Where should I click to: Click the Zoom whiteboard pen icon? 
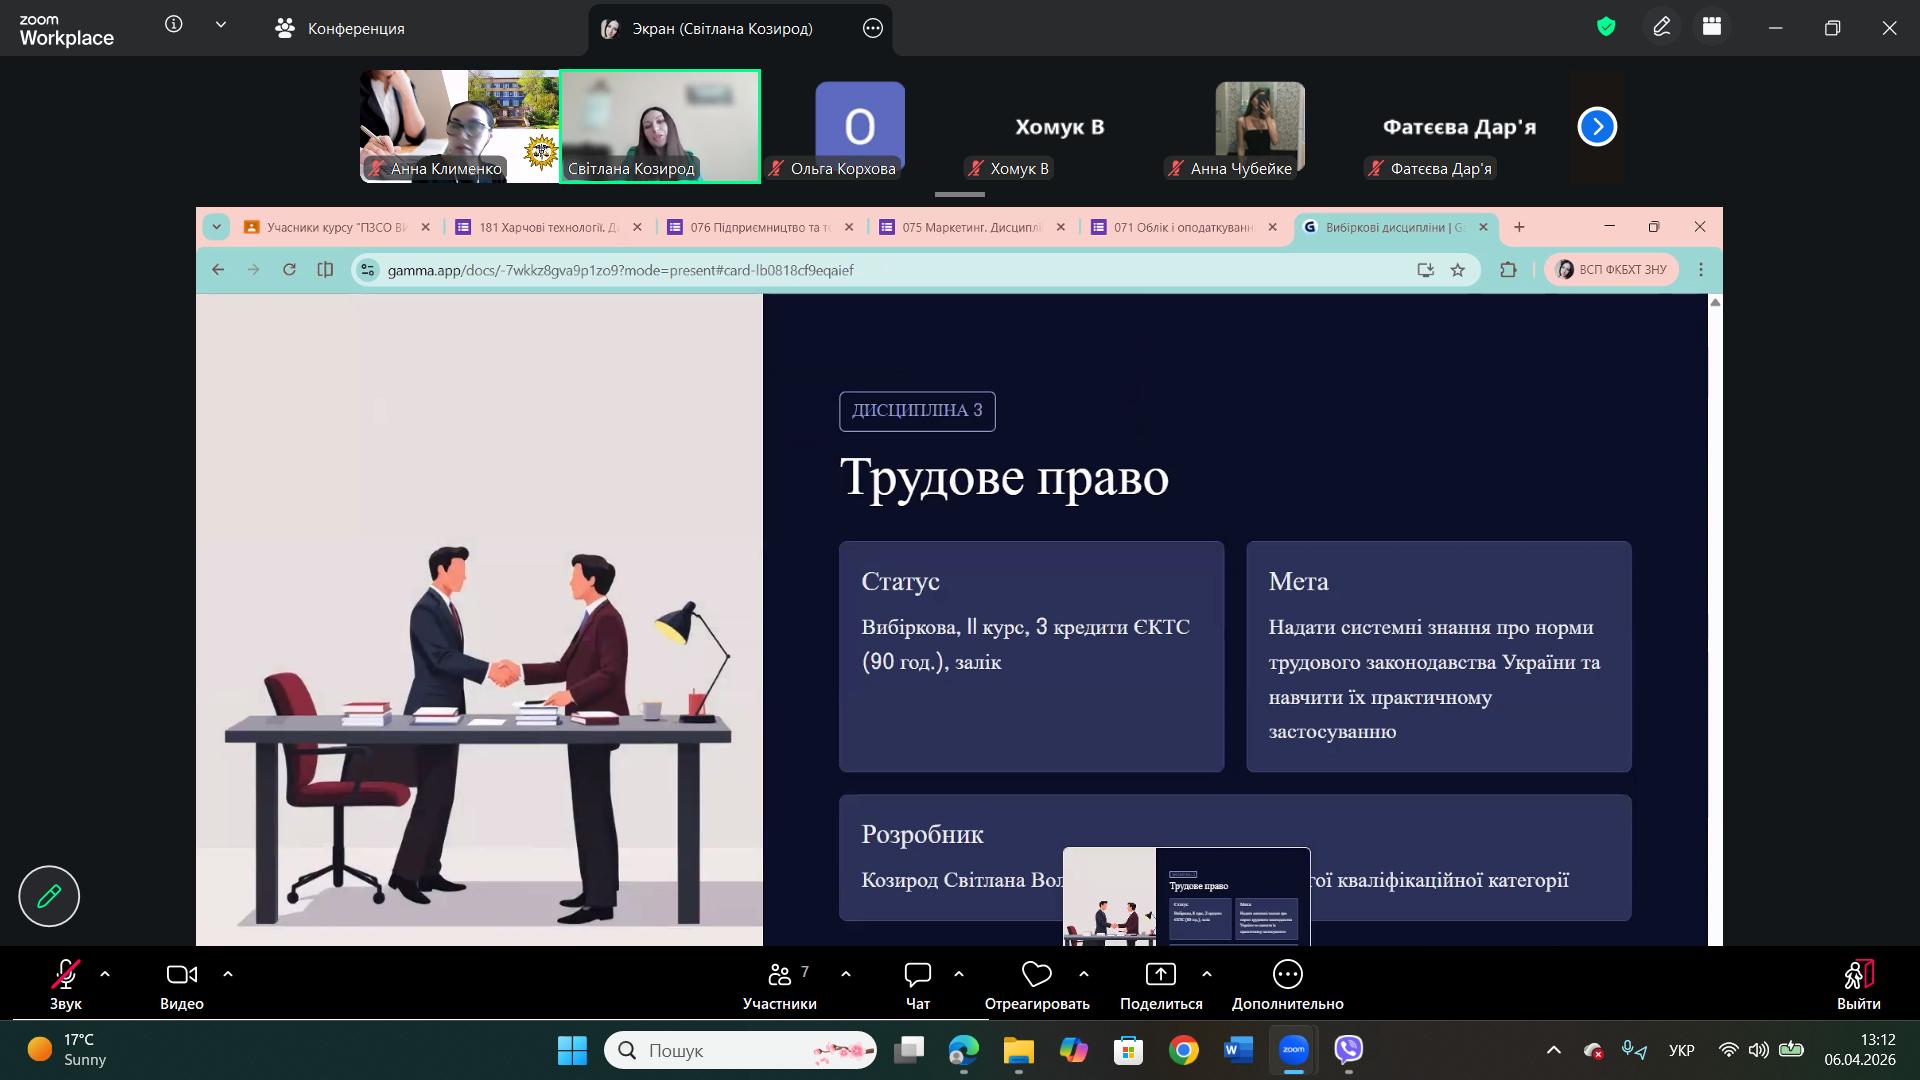coord(1661,27)
